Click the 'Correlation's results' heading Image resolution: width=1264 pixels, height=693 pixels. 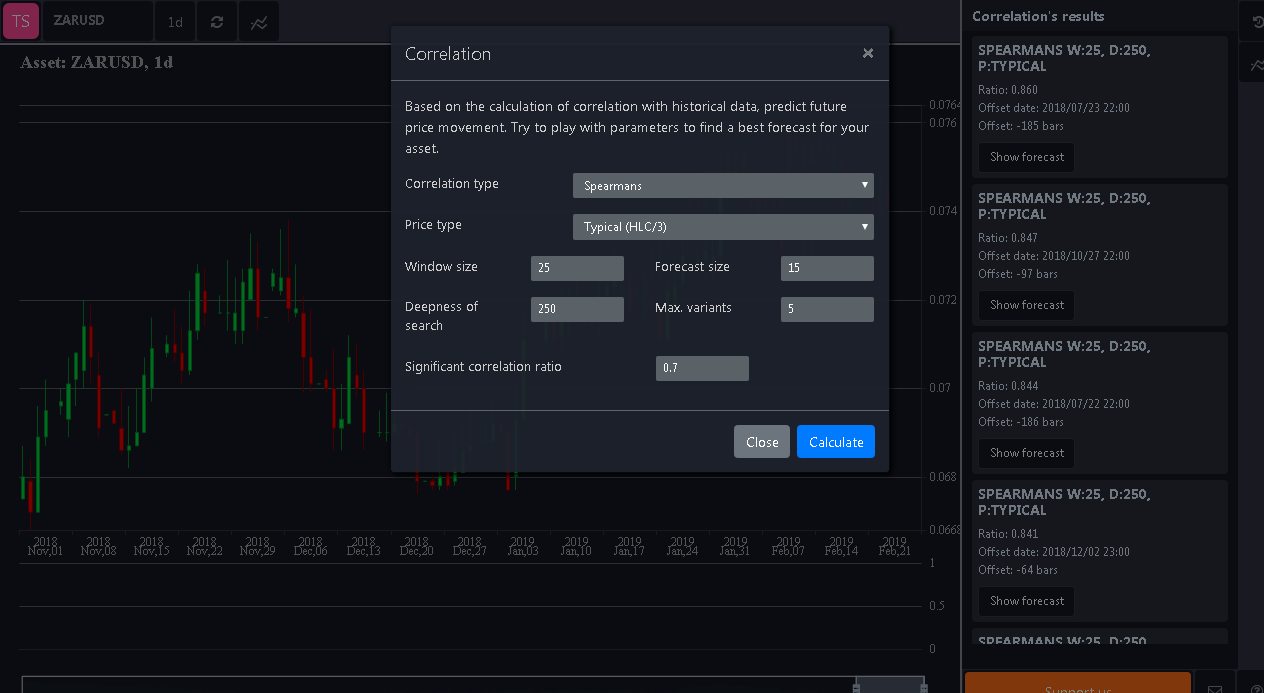pos(1038,16)
